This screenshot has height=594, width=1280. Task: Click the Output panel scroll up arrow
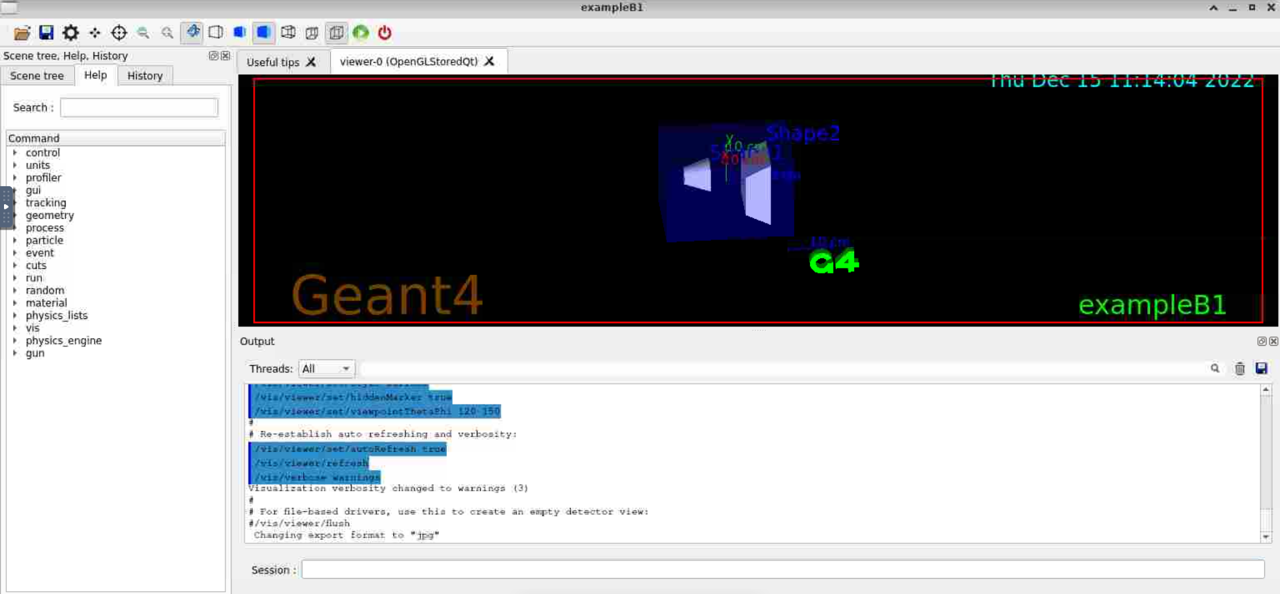pyautogui.click(x=1266, y=391)
